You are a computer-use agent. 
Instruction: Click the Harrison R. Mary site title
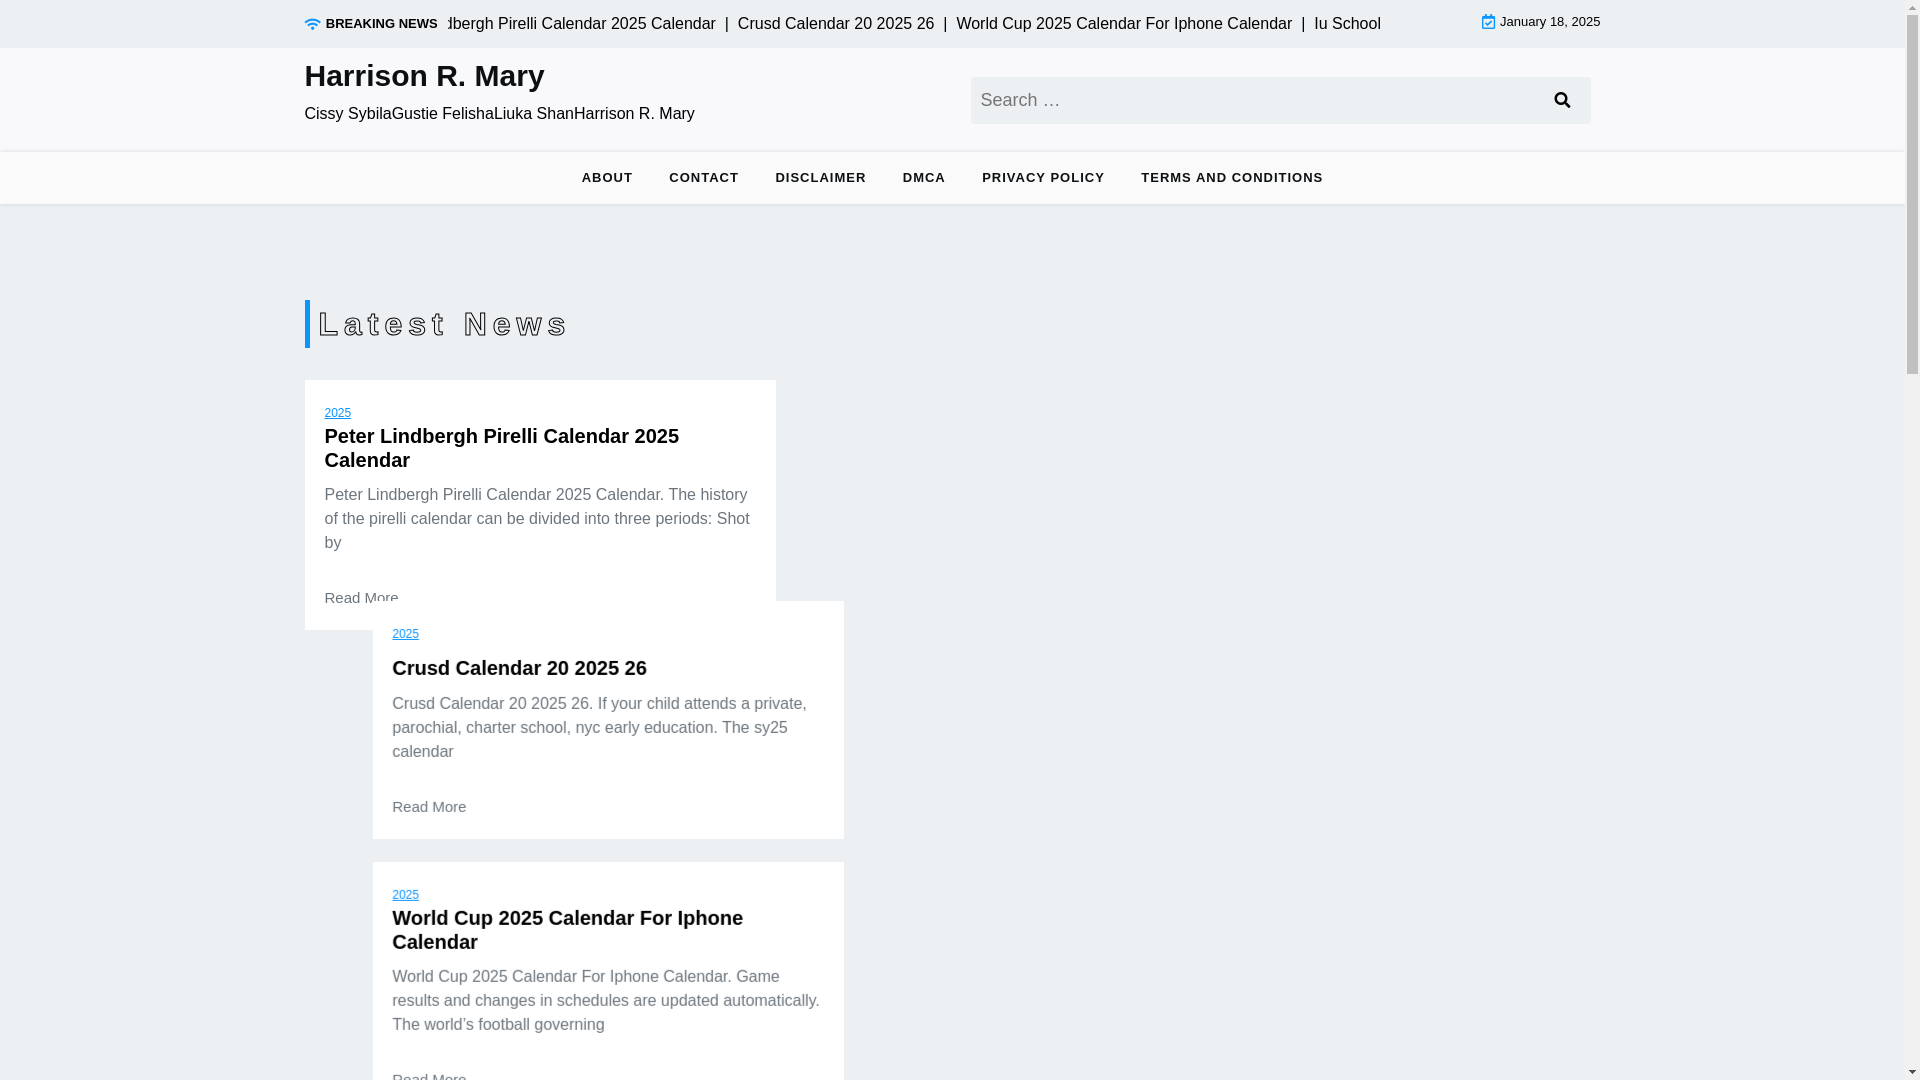(x=424, y=76)
